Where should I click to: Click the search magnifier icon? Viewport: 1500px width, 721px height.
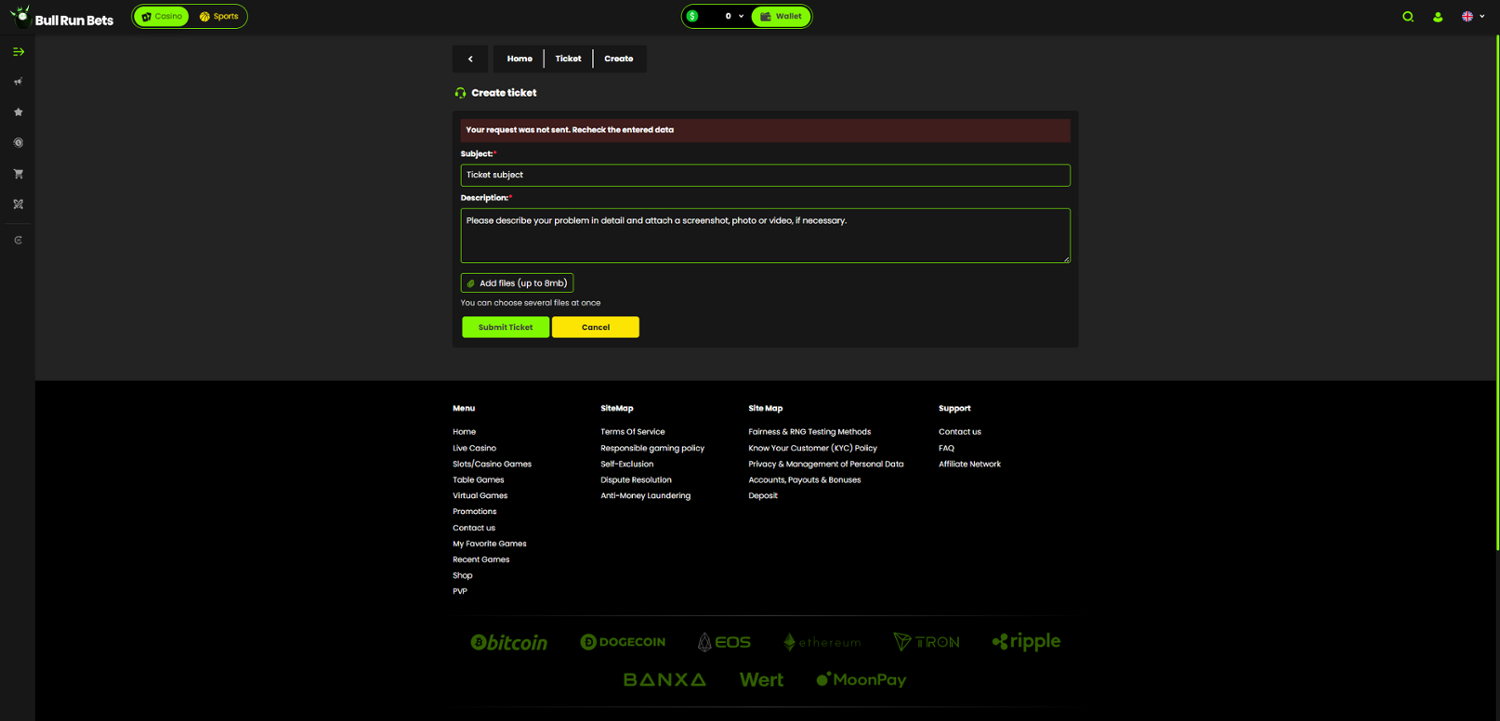click(1408, 17)
